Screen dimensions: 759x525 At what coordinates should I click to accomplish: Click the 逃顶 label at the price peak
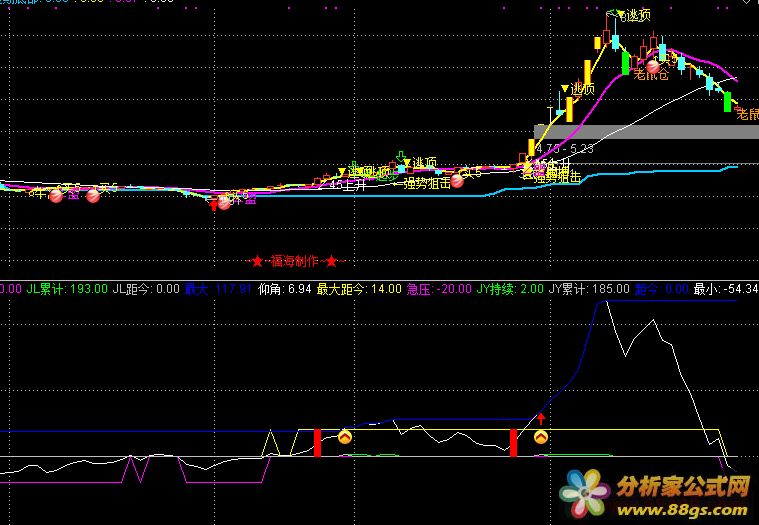tap(638, 16)
